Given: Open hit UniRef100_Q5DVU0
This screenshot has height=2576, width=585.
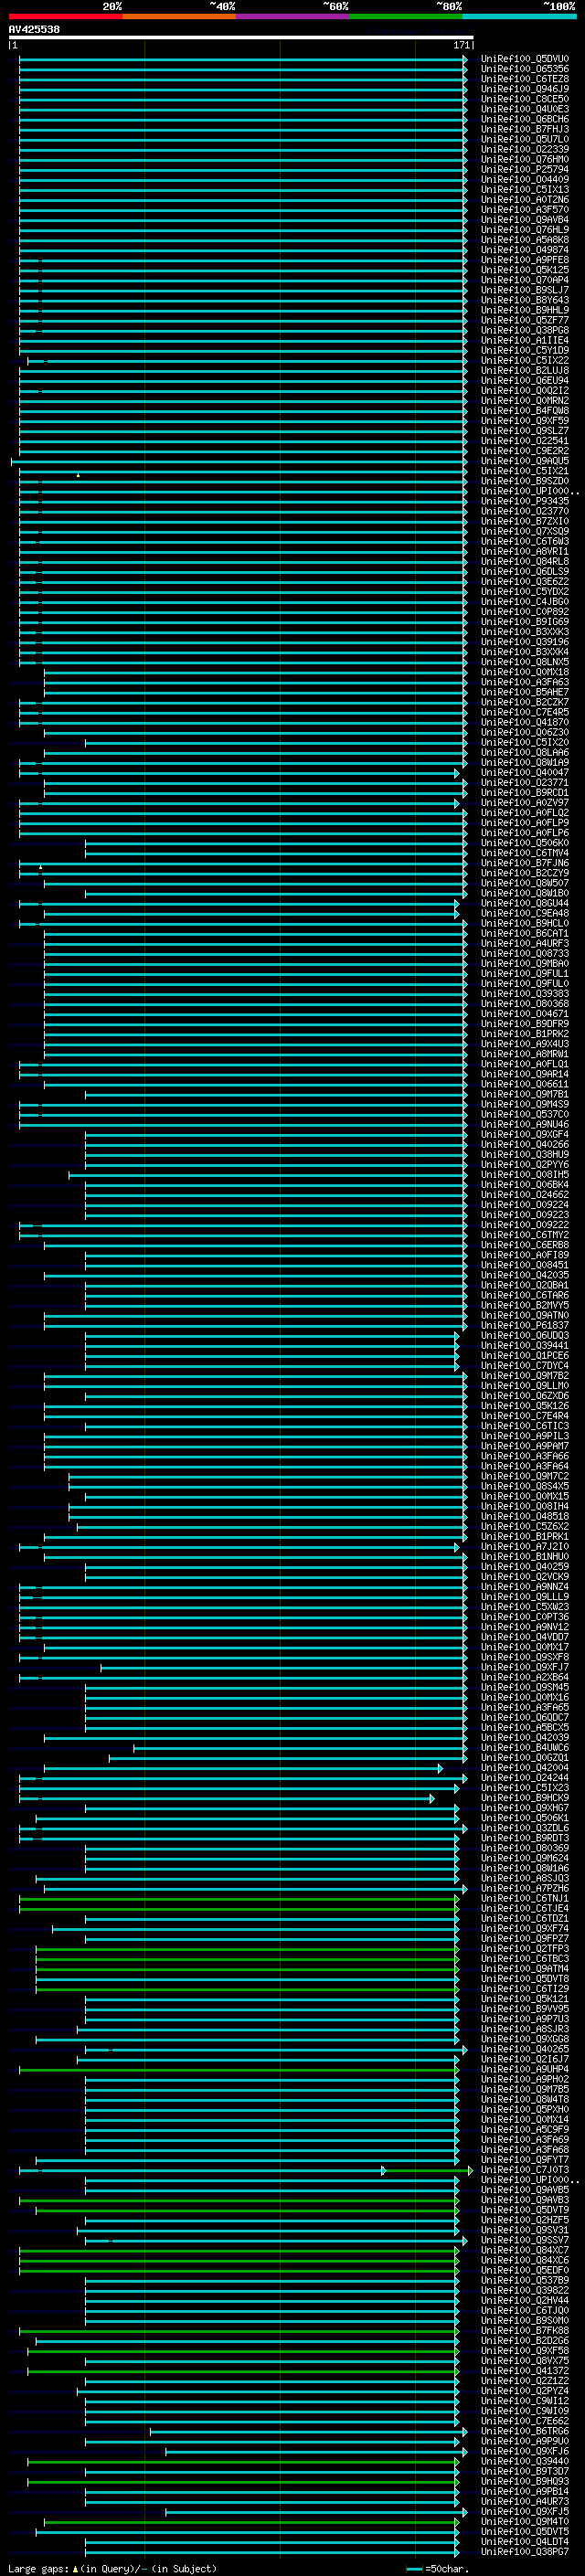Looking at the screenshot, I should coord(525,59).
